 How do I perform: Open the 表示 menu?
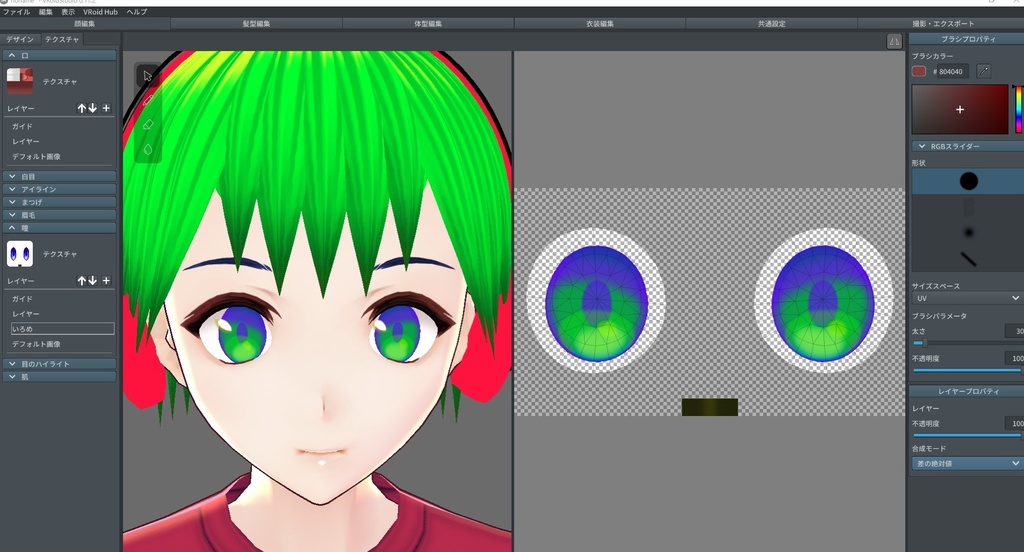68,12
